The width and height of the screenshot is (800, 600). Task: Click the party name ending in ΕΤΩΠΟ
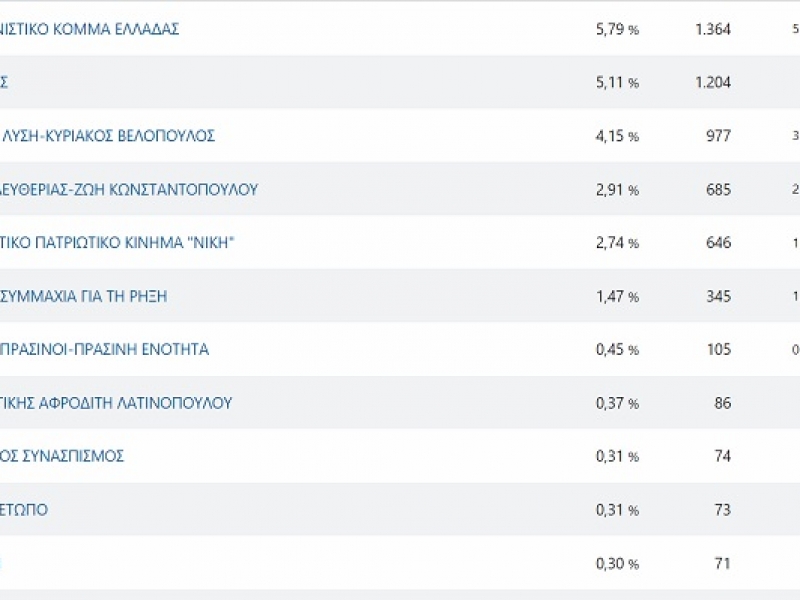(24, 510)
